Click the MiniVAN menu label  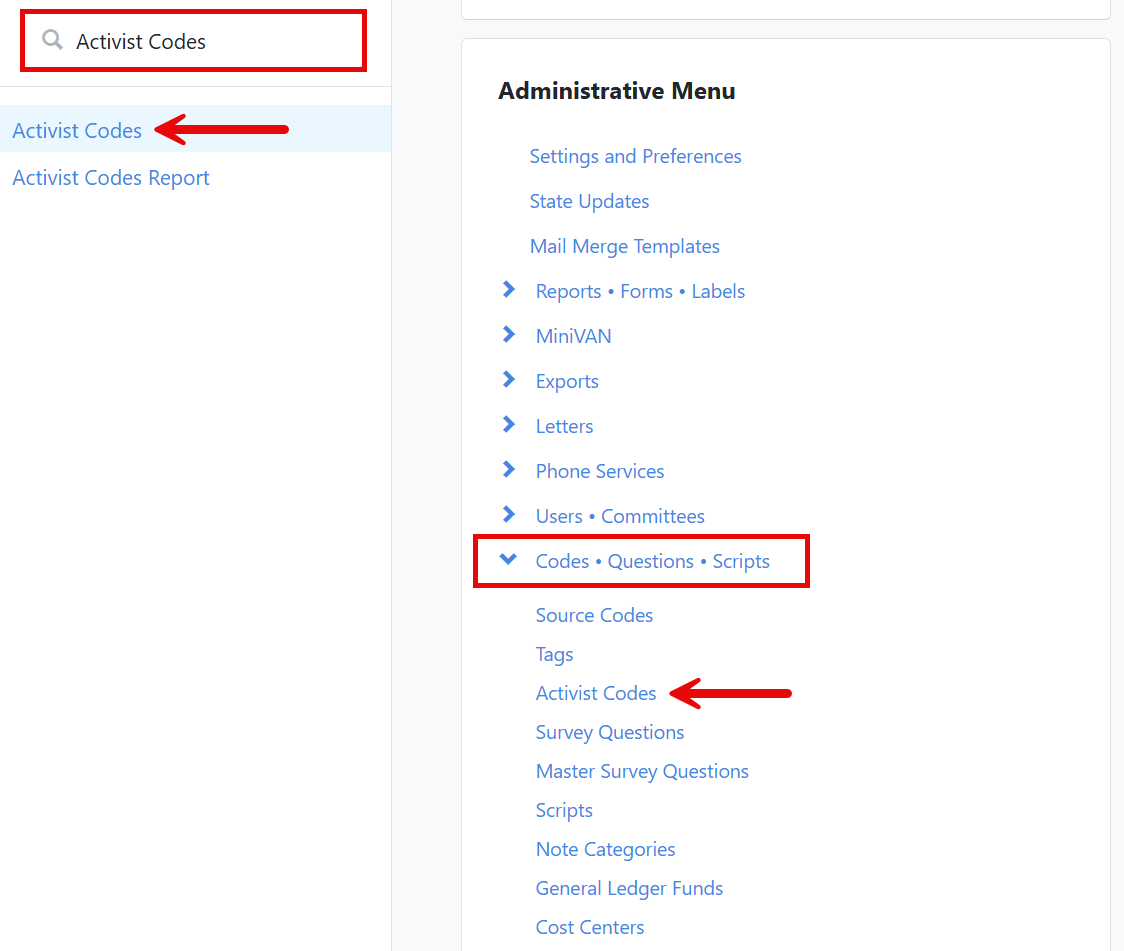(573, 337)
